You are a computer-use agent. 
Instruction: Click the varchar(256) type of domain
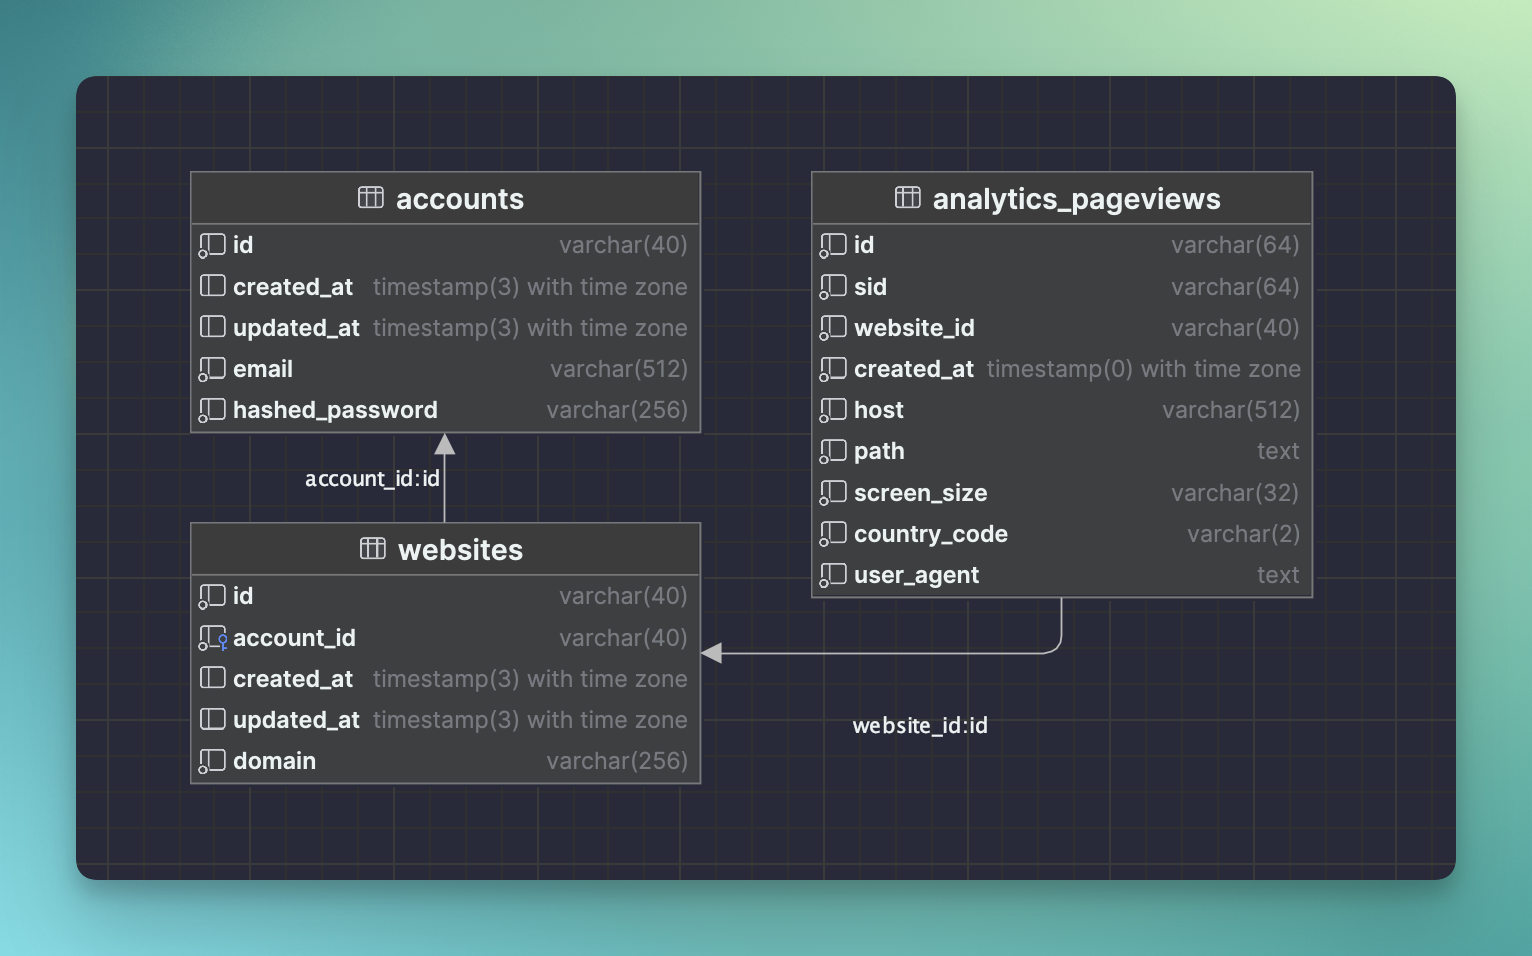[x=617, y=761]
